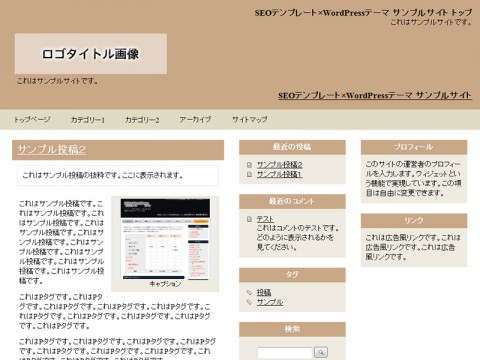This screenshot has width=480, height=360.
Task: Open the カテゴリー2 menu item
Action: 142,119
